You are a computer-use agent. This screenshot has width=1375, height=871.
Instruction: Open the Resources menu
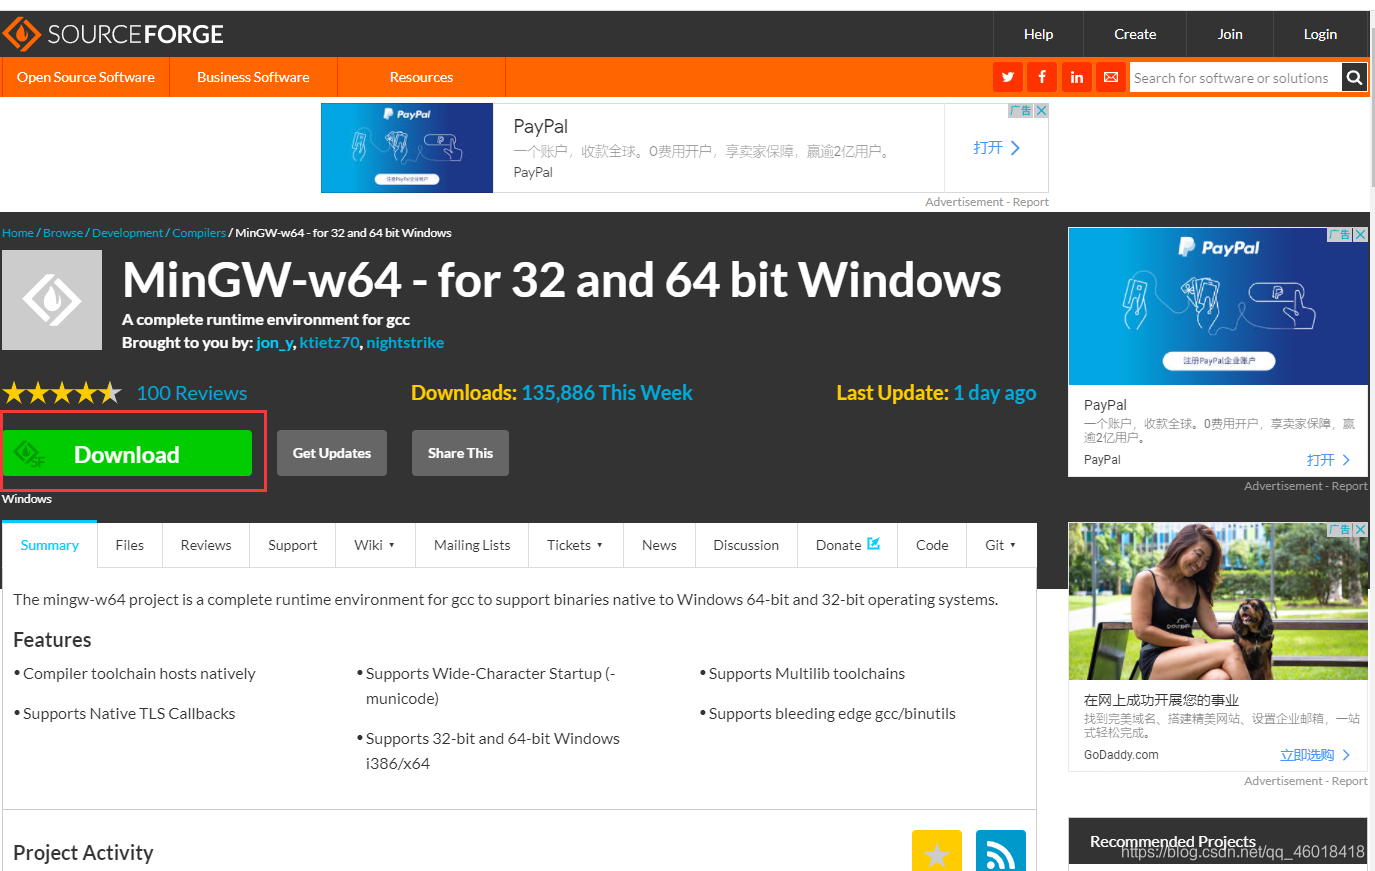pos(421,77)
